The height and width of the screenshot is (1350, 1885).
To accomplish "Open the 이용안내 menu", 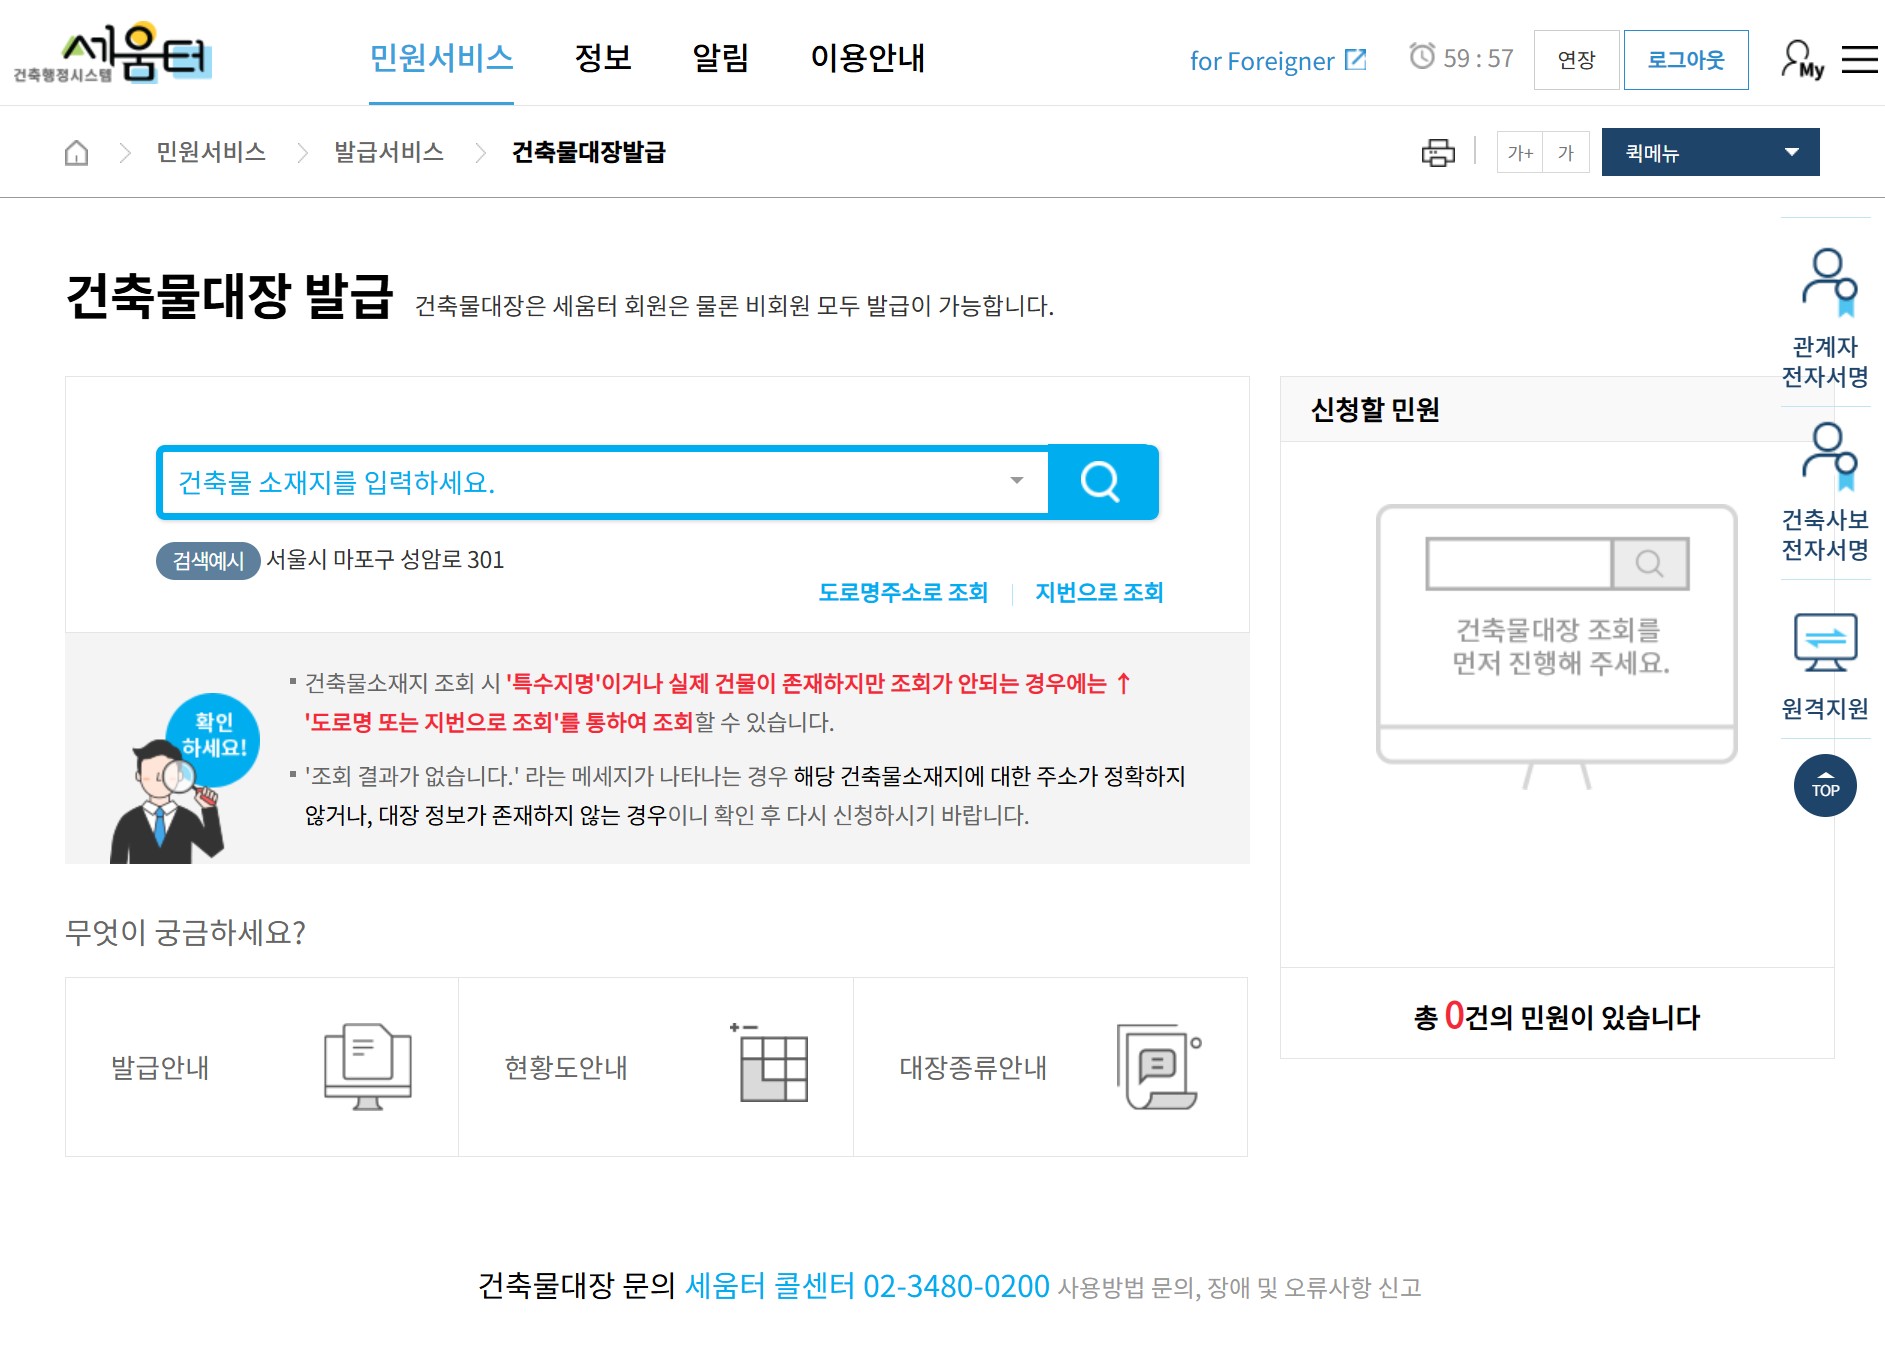I will click(869, 60).
